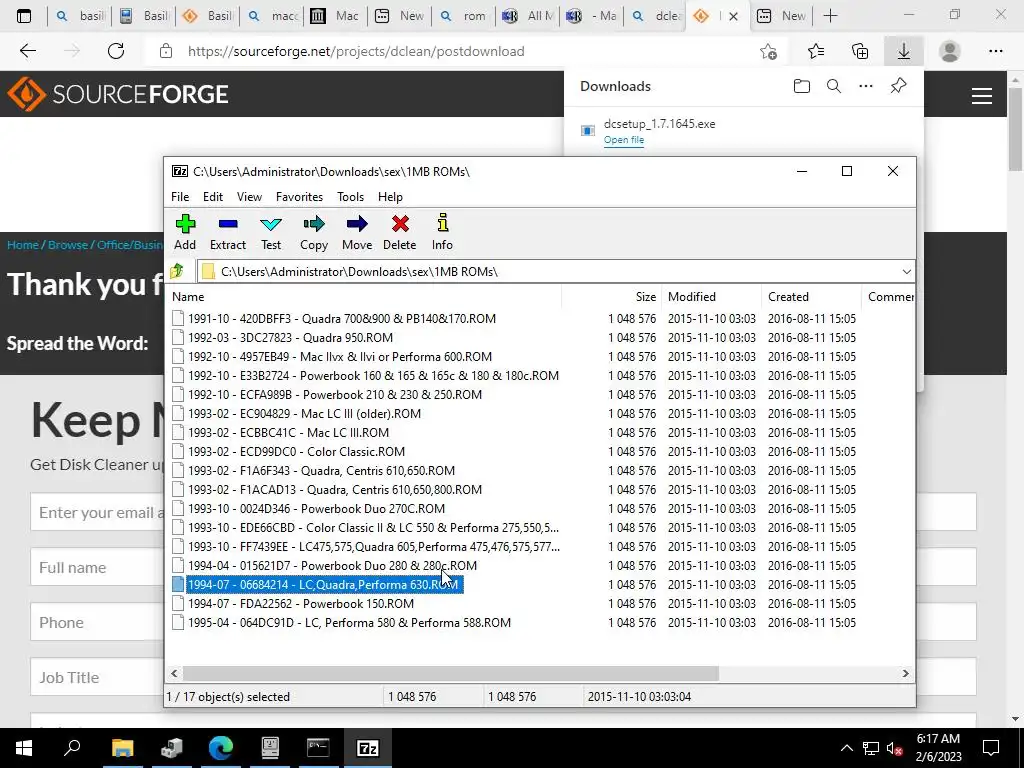Close the active SourceForge tab
Image resolution: width=1024 pixels, height=768 pixels.
point(733,16)
